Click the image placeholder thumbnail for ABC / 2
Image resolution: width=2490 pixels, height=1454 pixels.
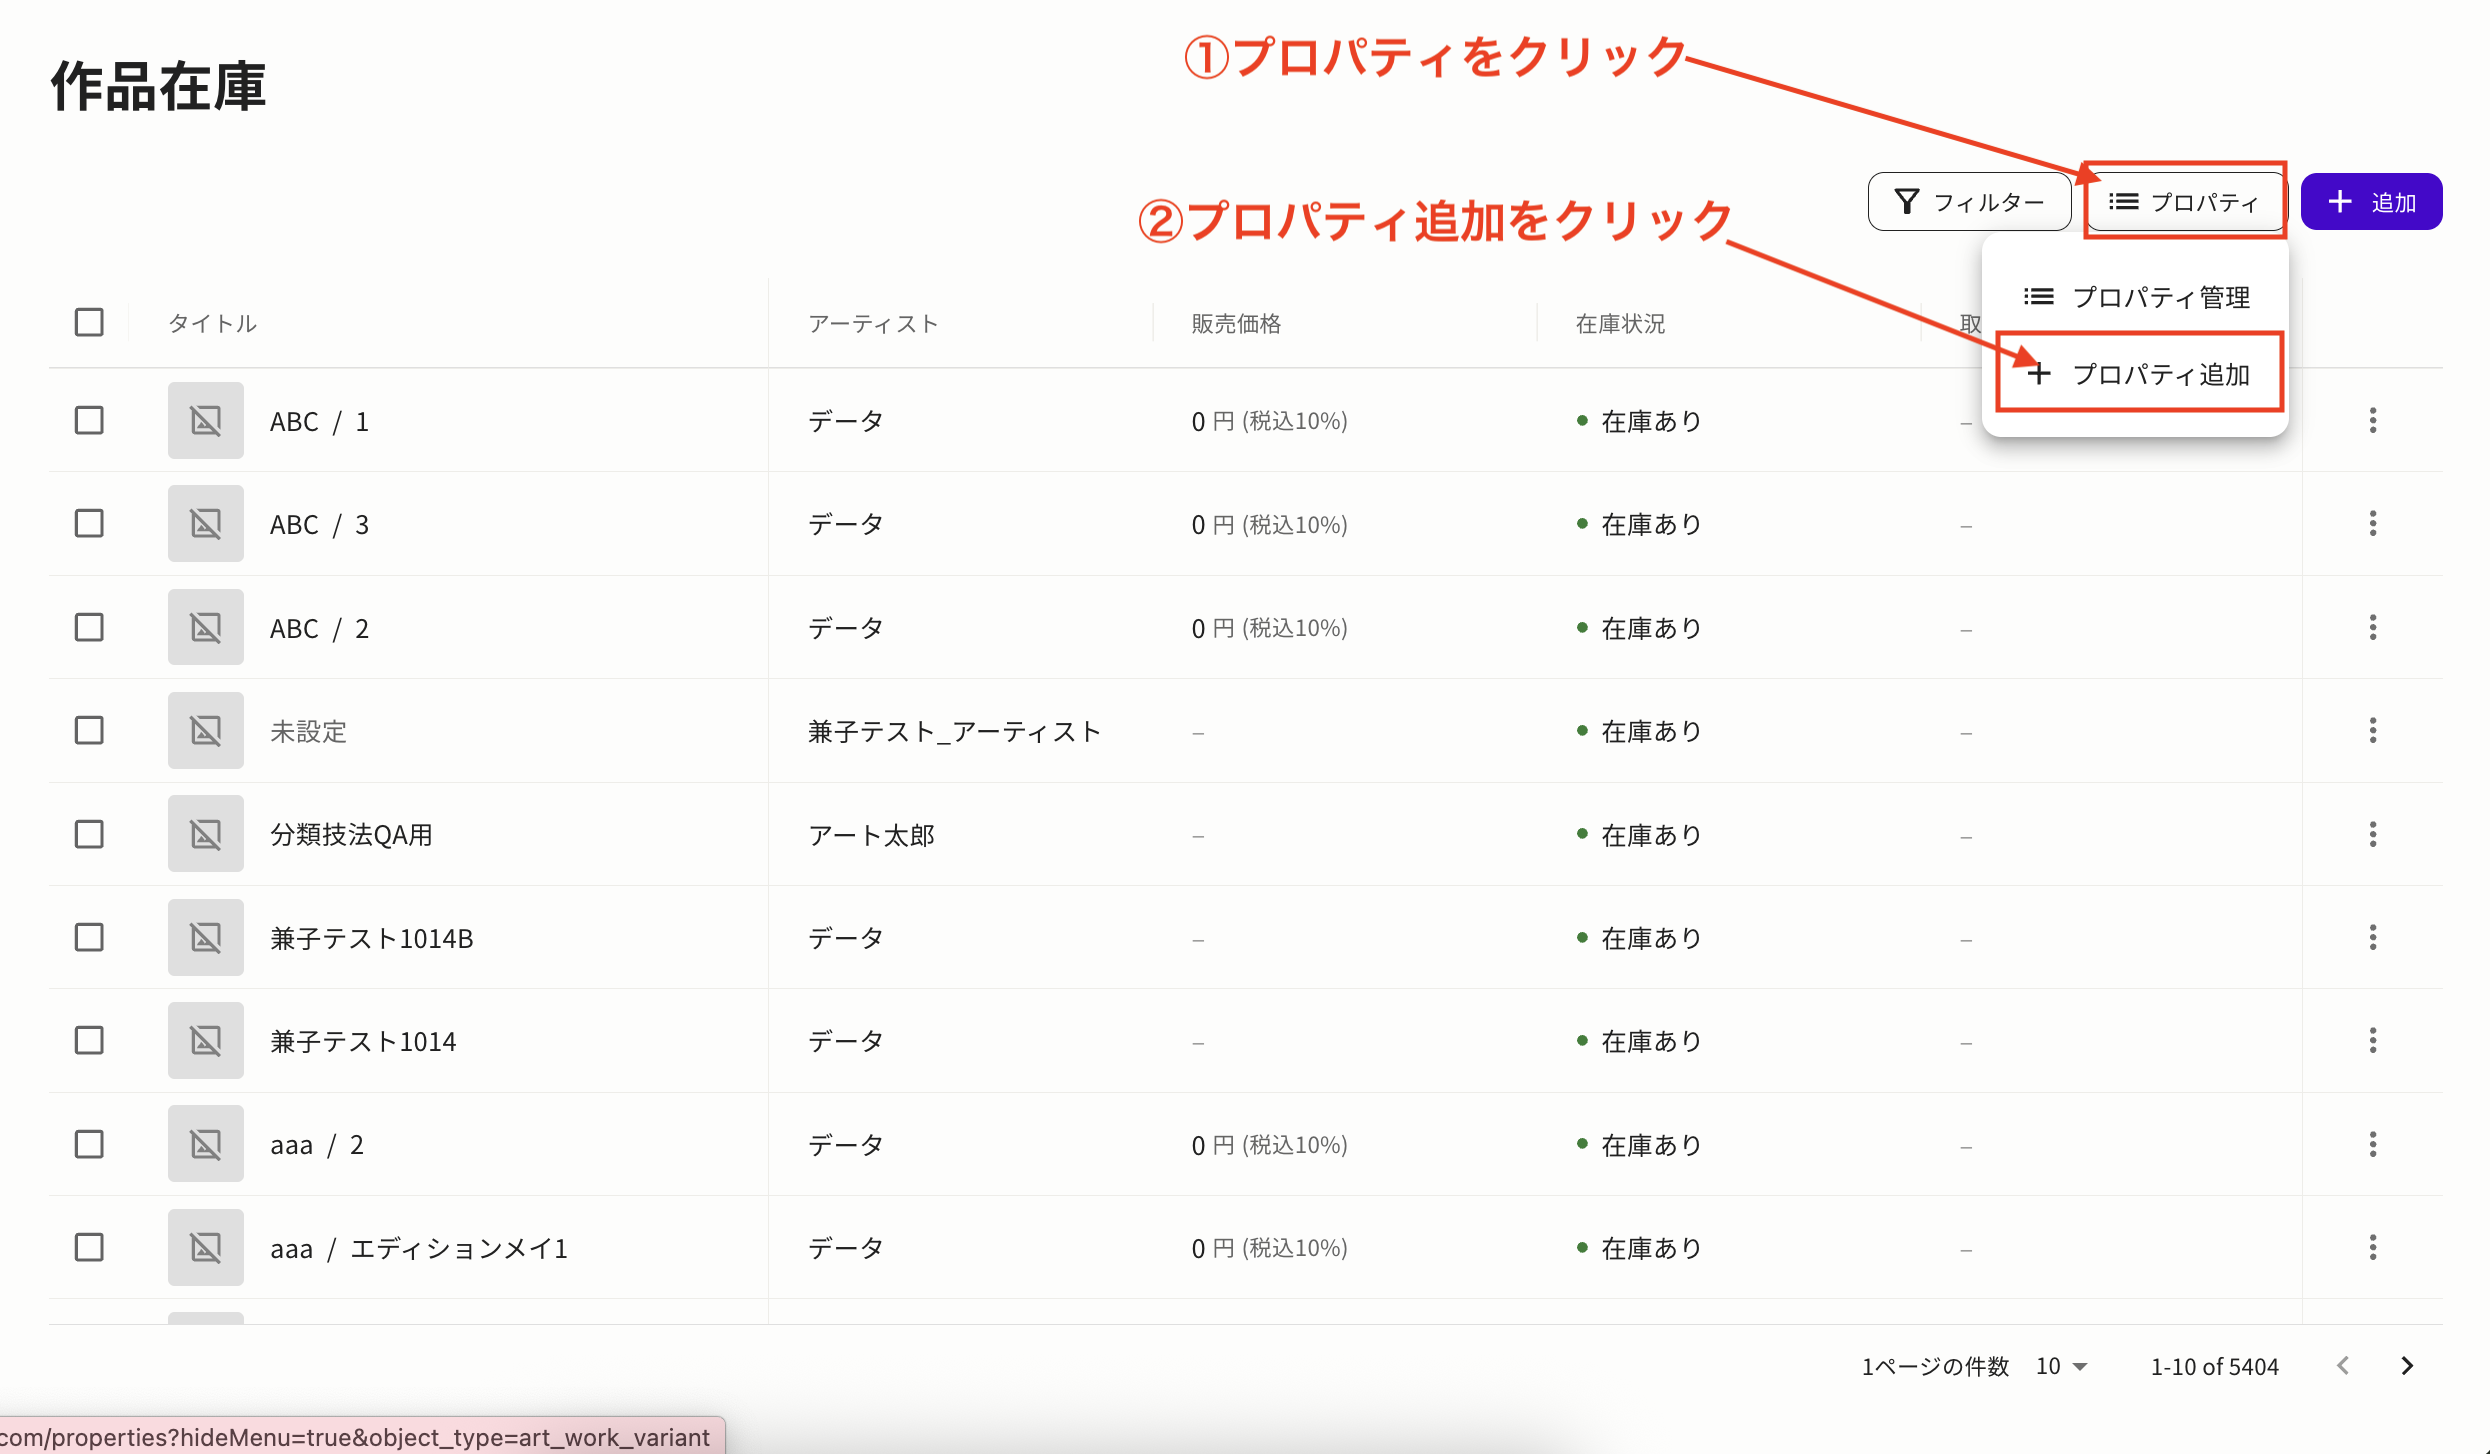pos(205,626)
